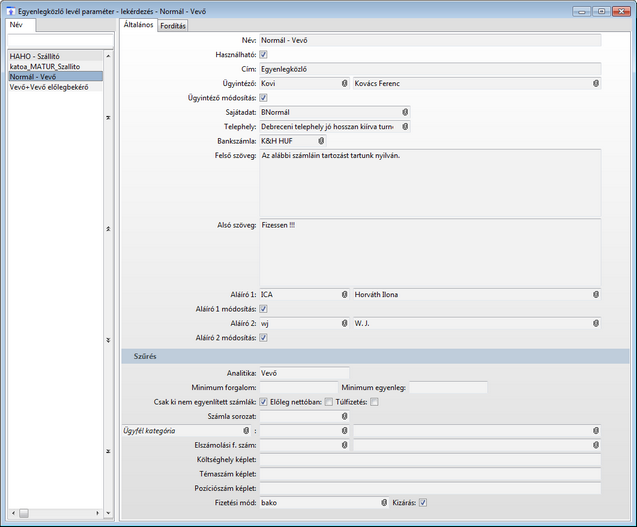The width and height of the screenshot is (637, 527).
Task: Click the page-up double arrow in the list
Action: pyautogui.click(x=108, y=229)
